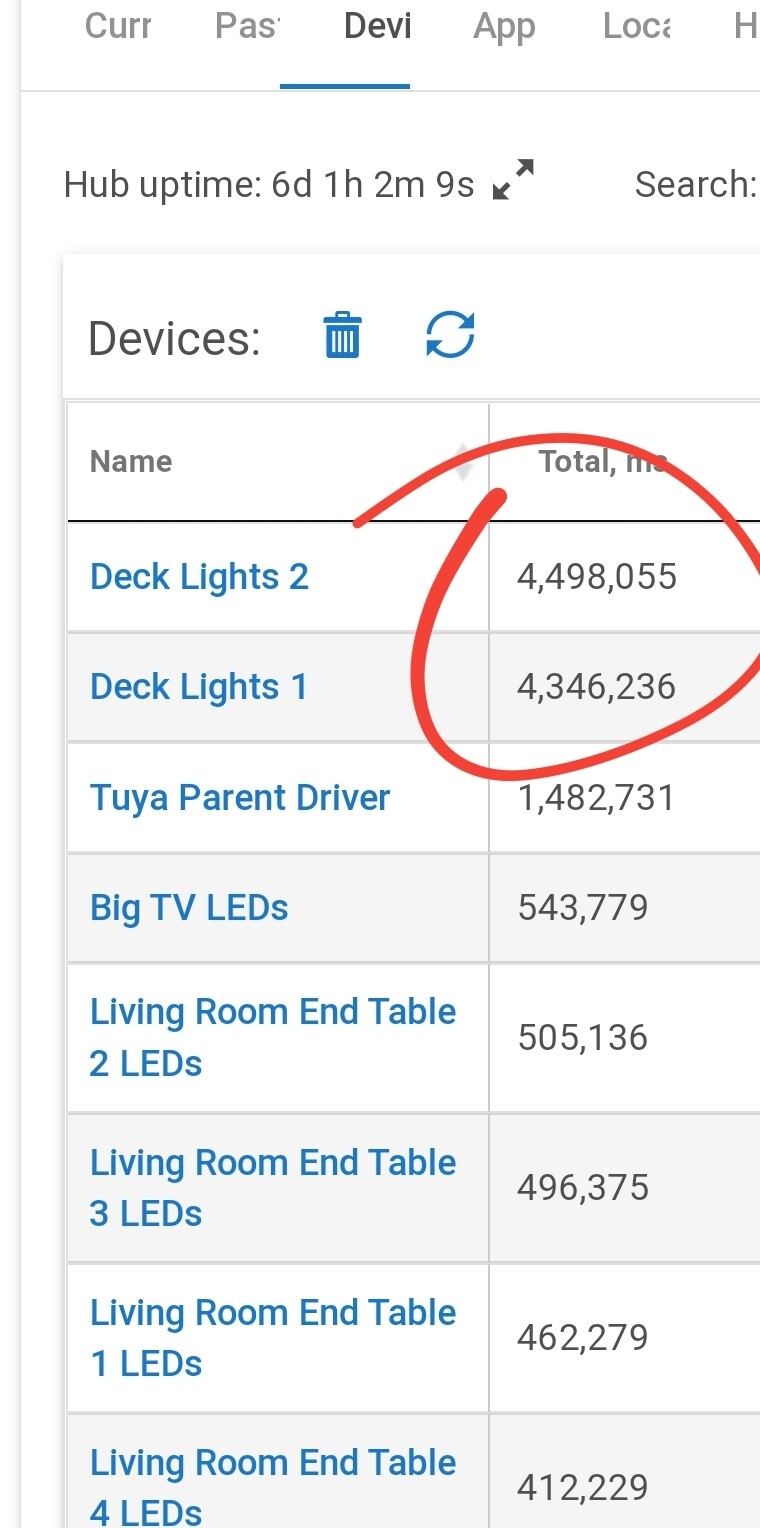Click the trash icon next to Devices
The height and width of the screenshot is (1528, 760).
343,335
